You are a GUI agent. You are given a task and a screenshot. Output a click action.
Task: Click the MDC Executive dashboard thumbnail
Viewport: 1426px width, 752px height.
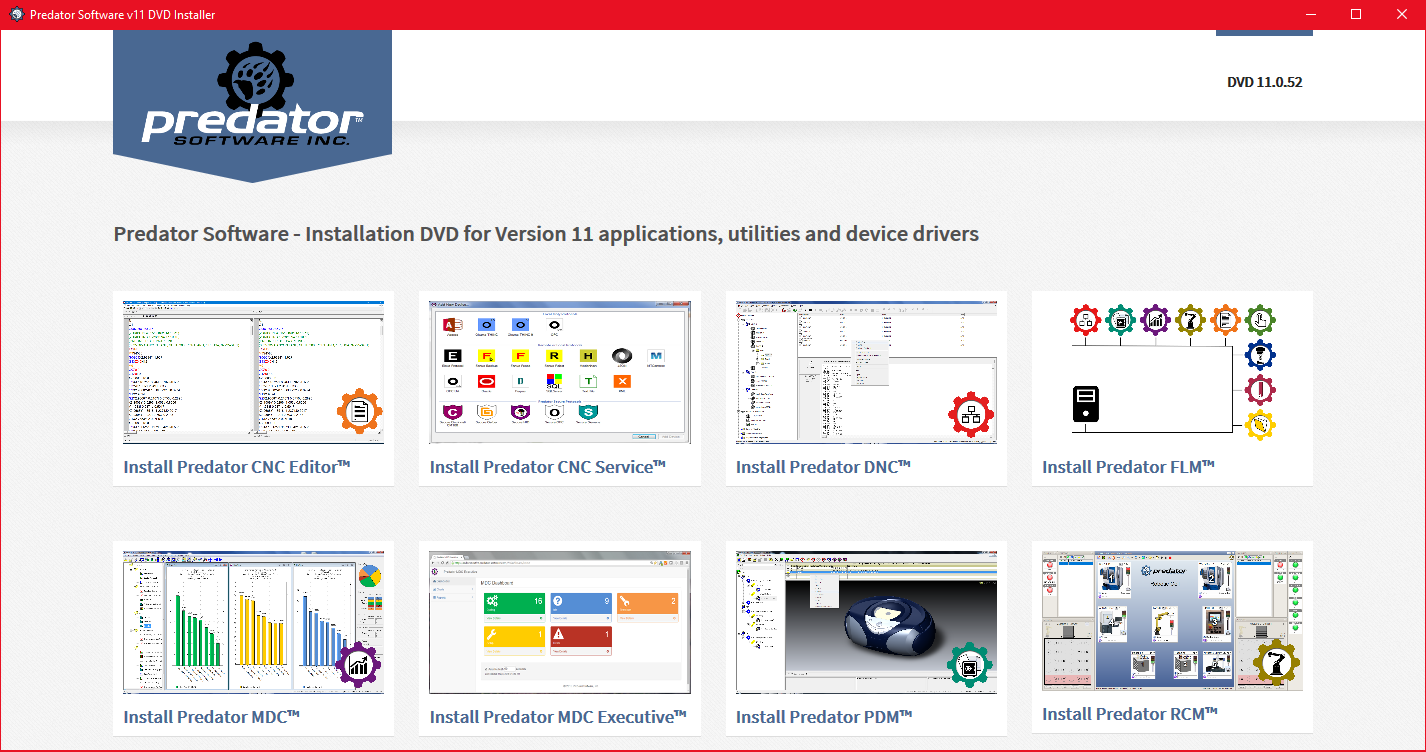tap(559, 621)
